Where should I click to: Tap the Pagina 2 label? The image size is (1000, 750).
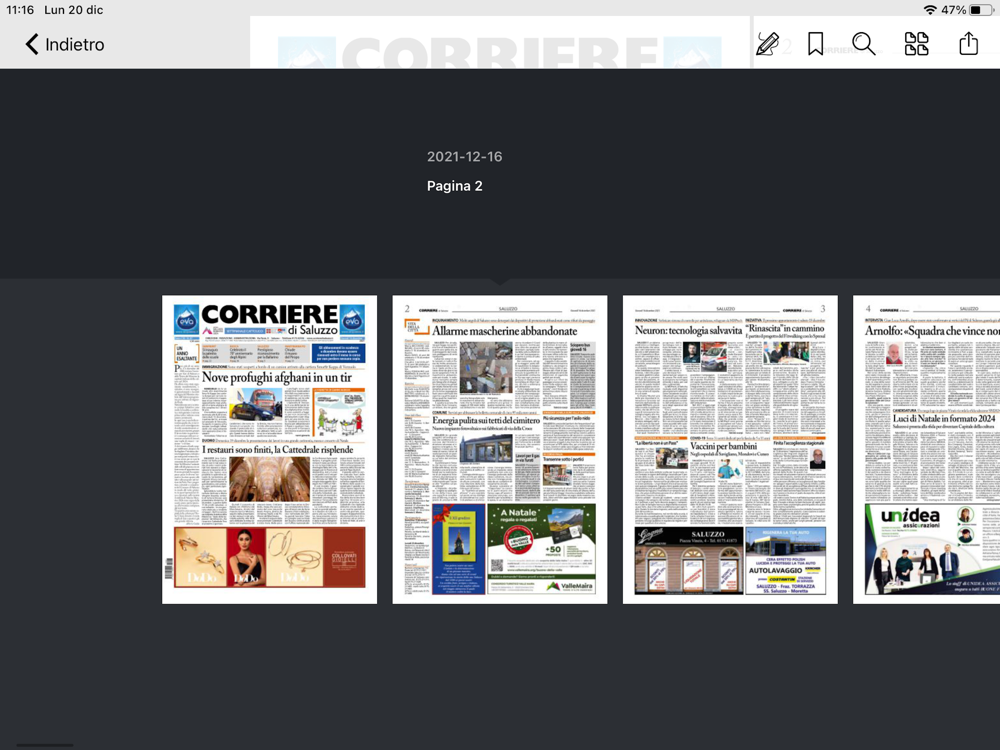(454, 186)
